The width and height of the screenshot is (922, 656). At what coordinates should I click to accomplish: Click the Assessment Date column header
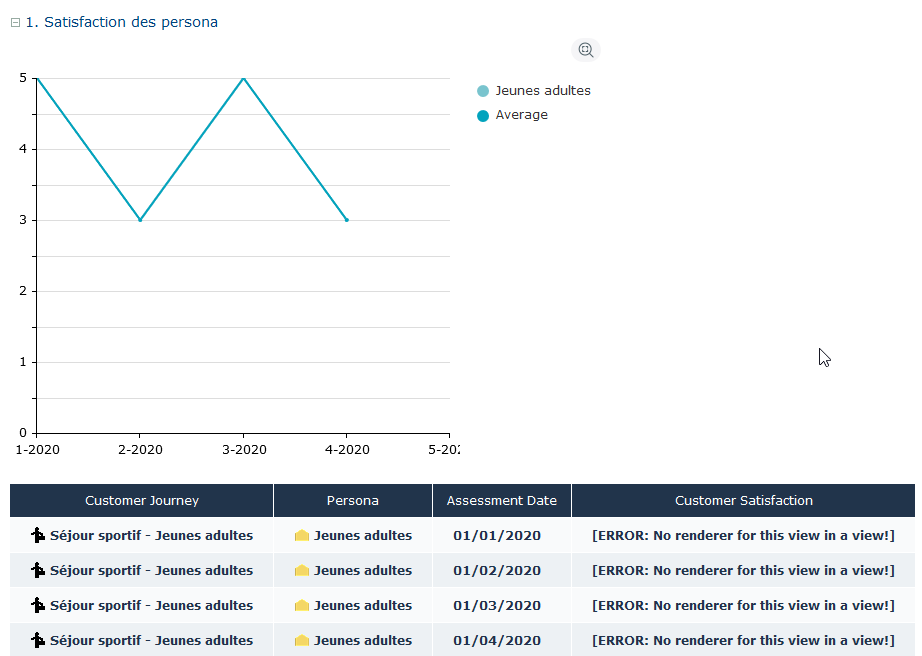tap(501, 501)
